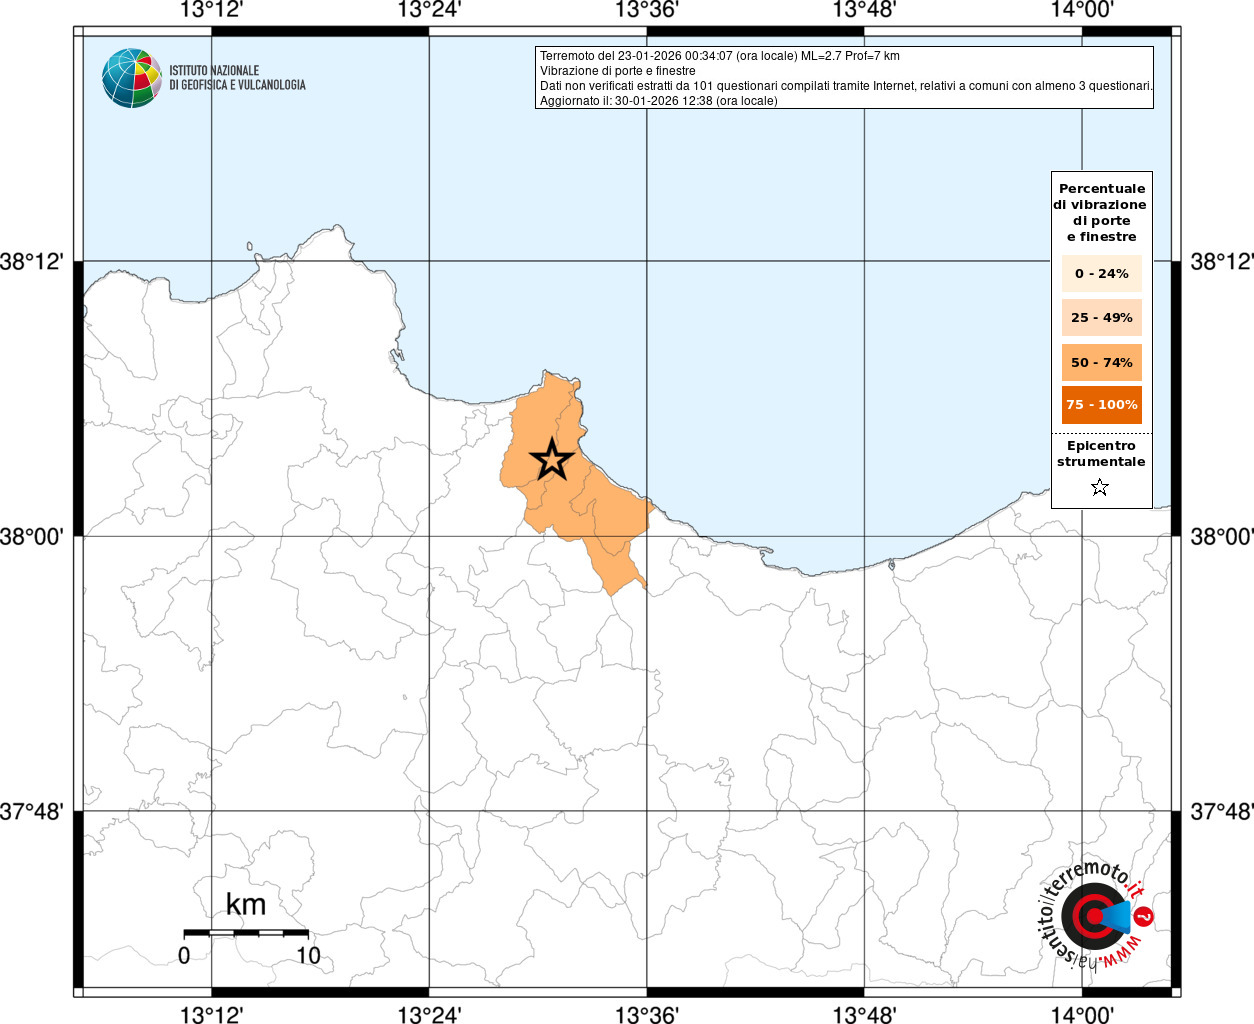Viewport: 1254px width, 1024px height.
Task: Click the 'km' scale unit label
Action: coord(246,904)
